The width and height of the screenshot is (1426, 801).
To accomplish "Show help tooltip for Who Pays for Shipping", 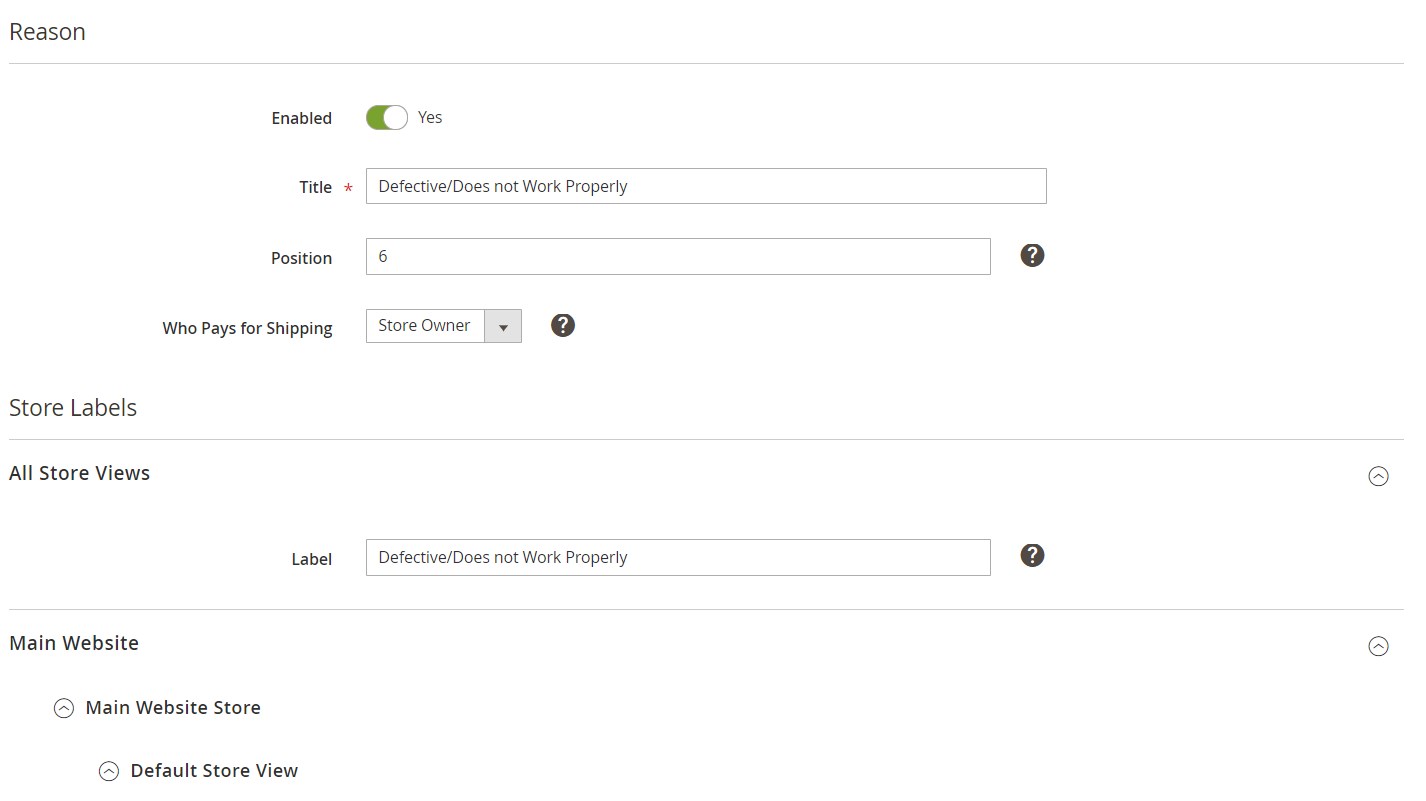I will (x=563, y=325).
